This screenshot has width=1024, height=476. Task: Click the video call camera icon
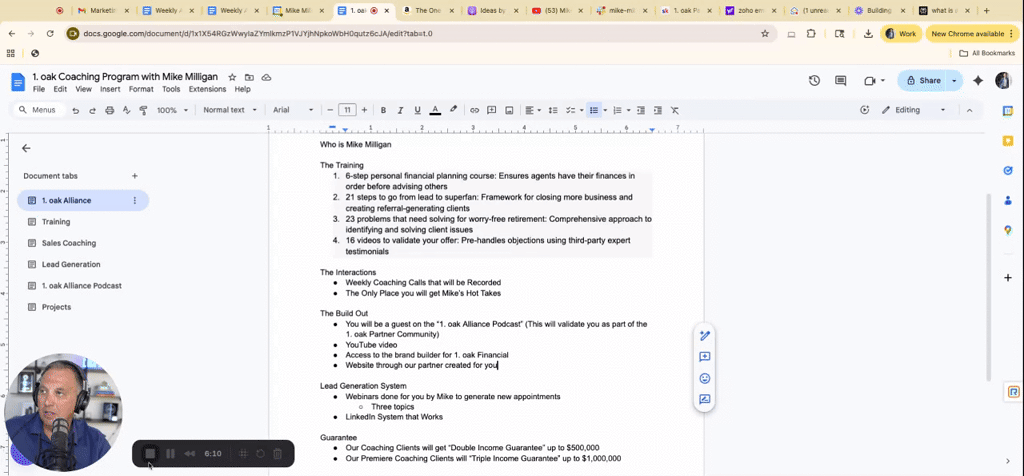[869, 80]
